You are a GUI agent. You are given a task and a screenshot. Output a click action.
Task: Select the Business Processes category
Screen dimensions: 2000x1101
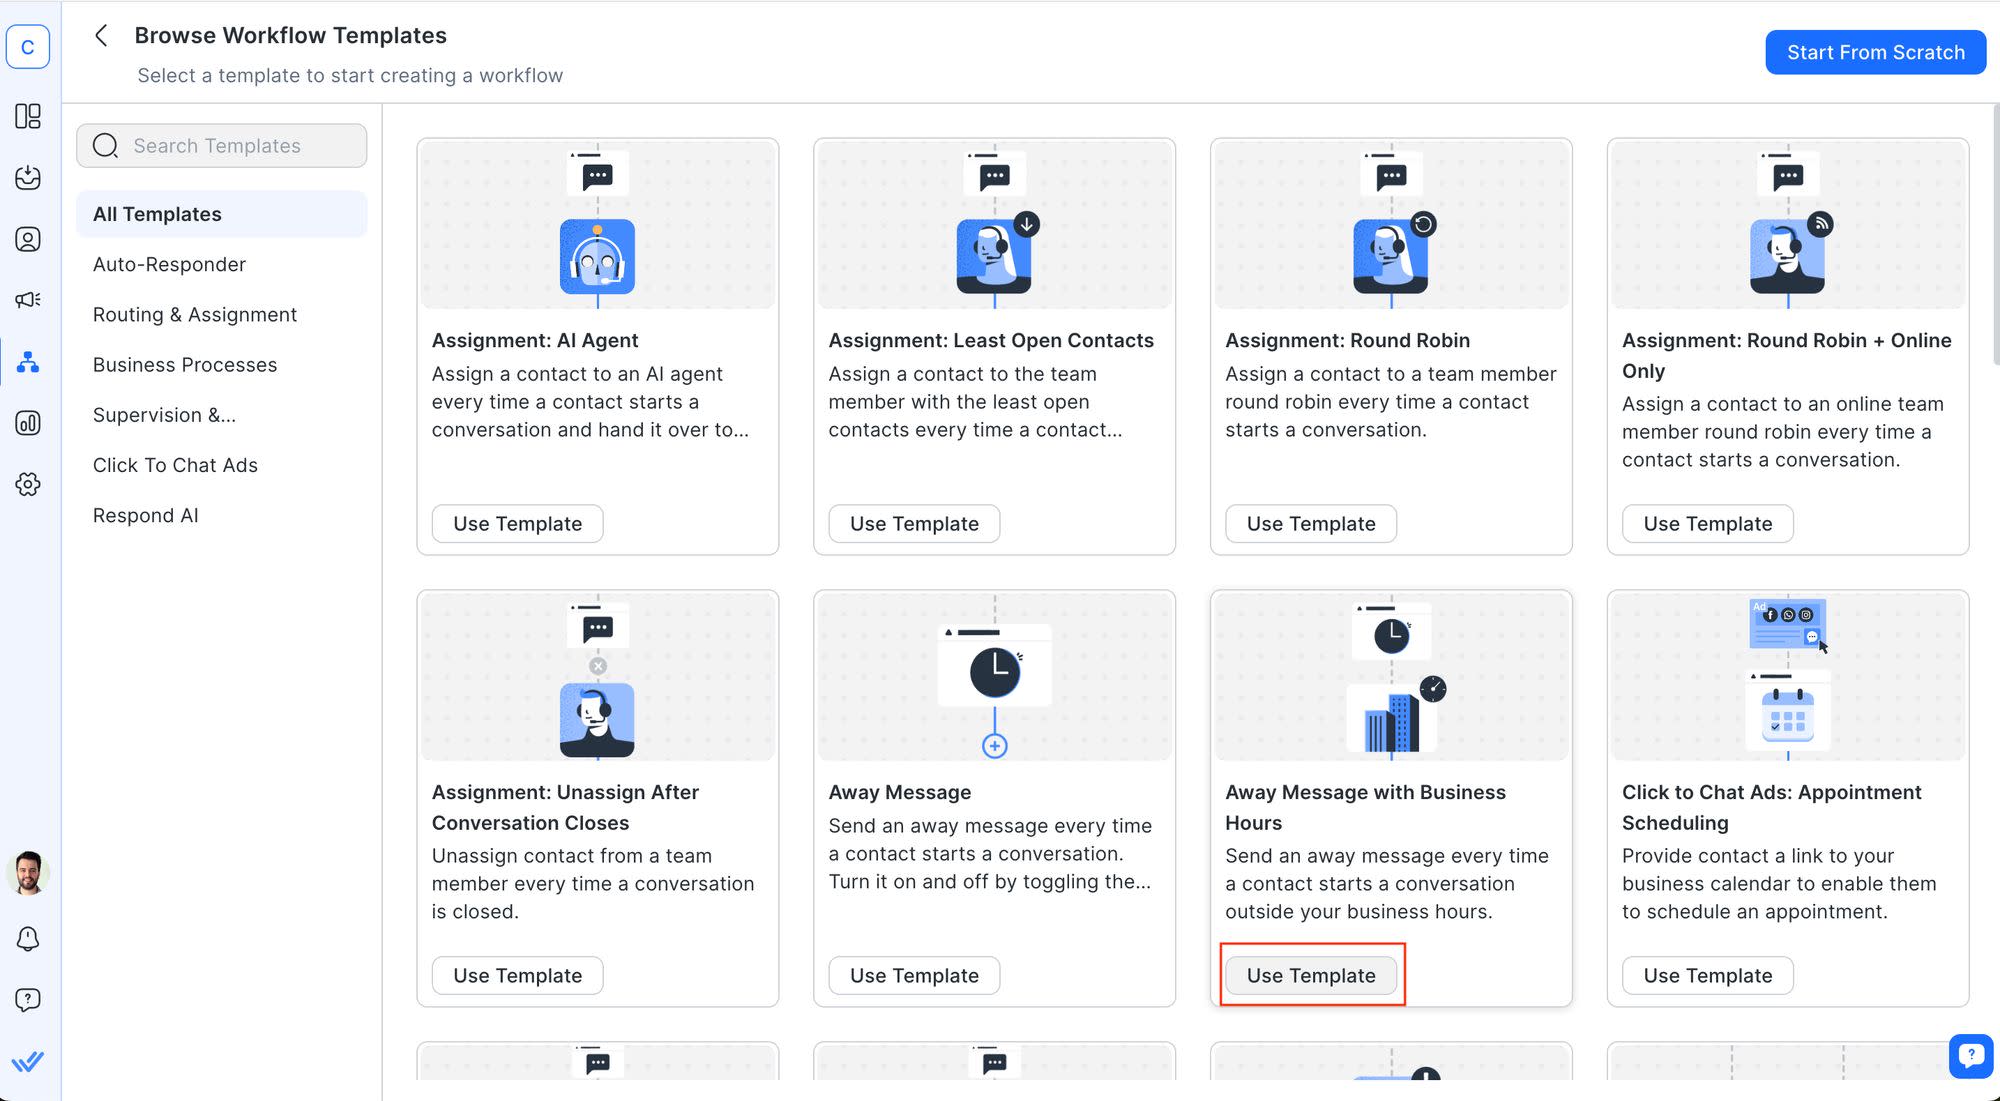(x=184, y=363)
